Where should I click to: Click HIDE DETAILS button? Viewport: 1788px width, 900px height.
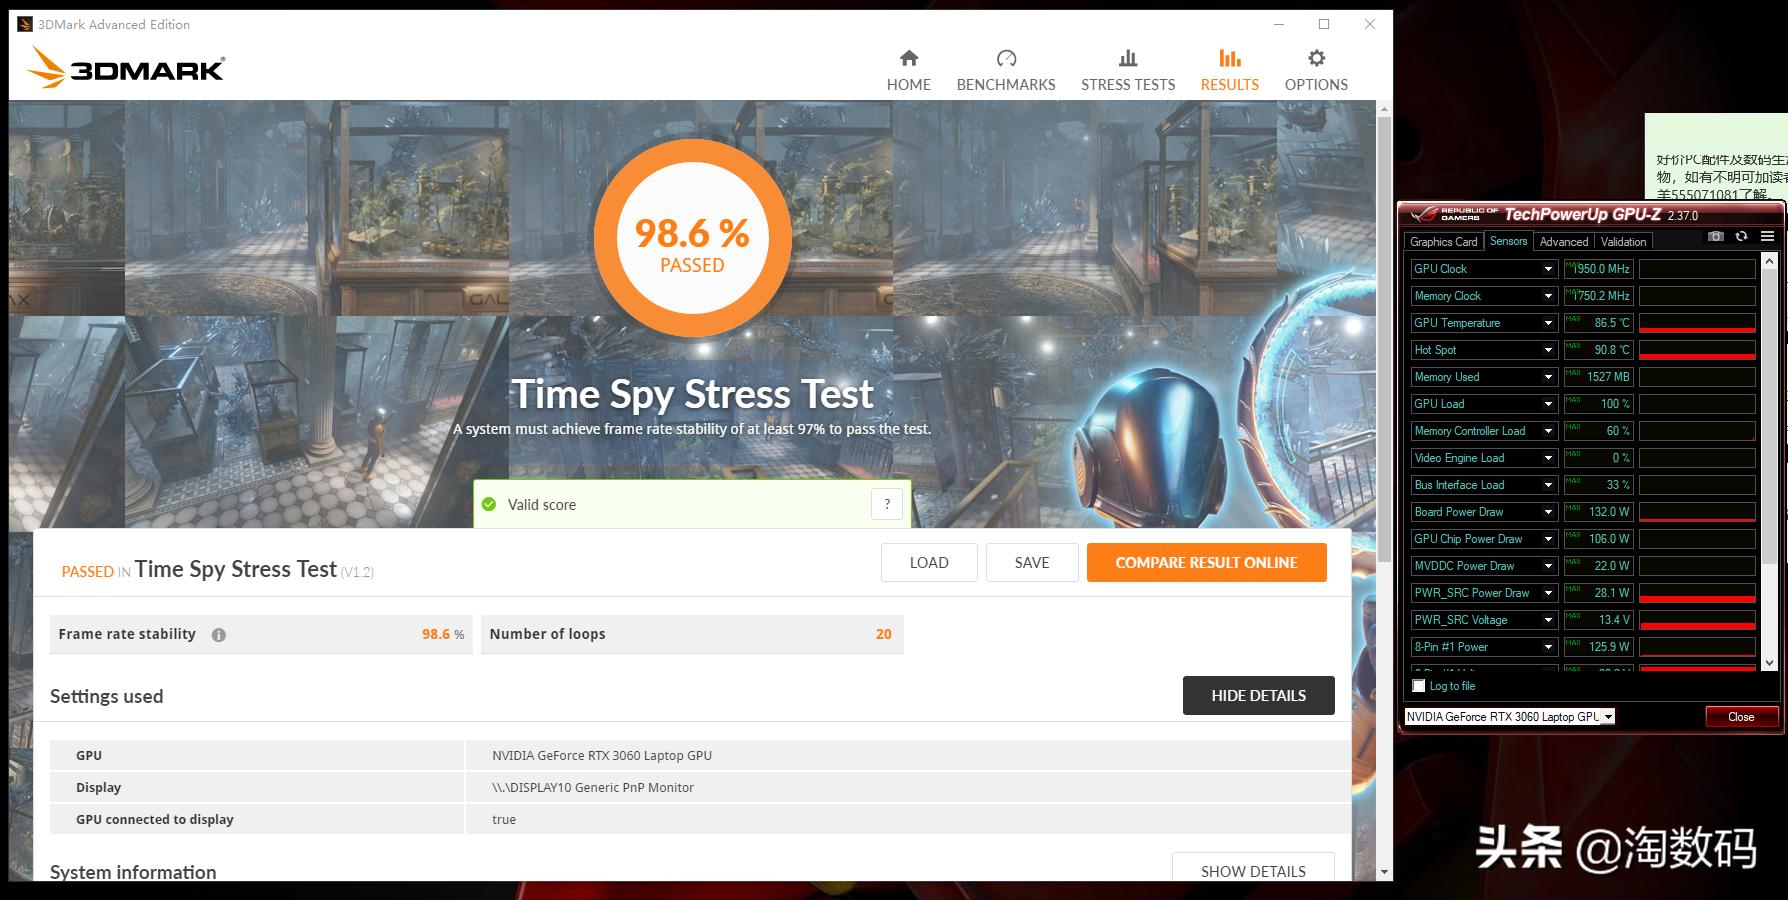(x=1259, y=696)
